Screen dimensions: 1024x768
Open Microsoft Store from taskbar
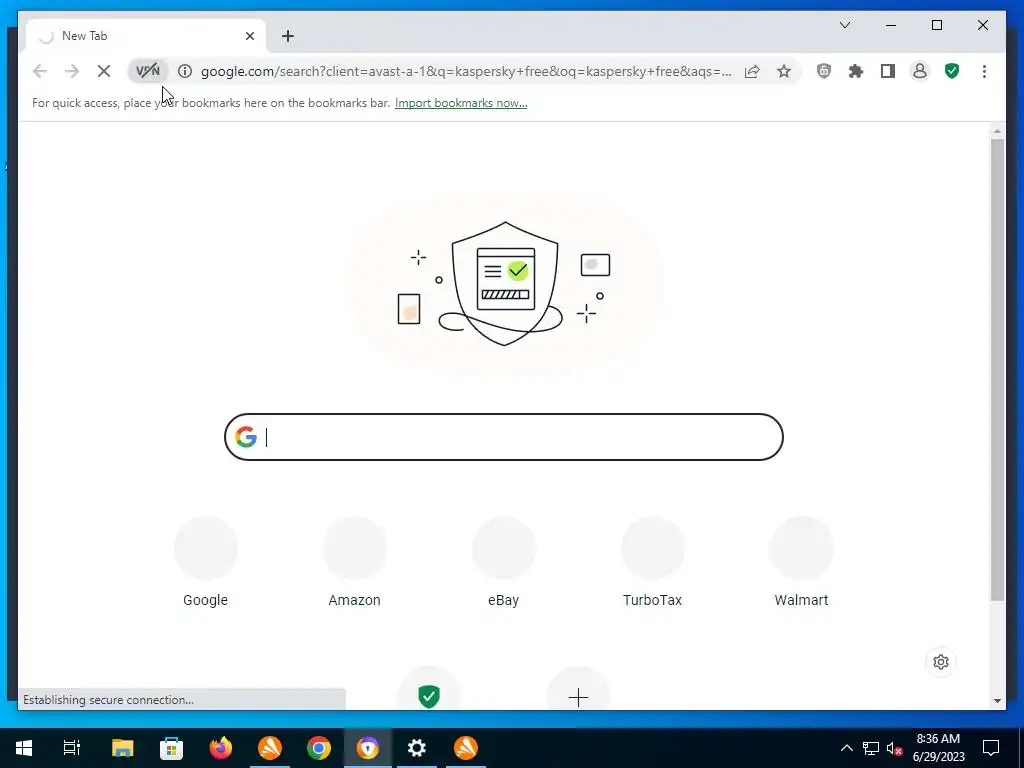[171, 748]
